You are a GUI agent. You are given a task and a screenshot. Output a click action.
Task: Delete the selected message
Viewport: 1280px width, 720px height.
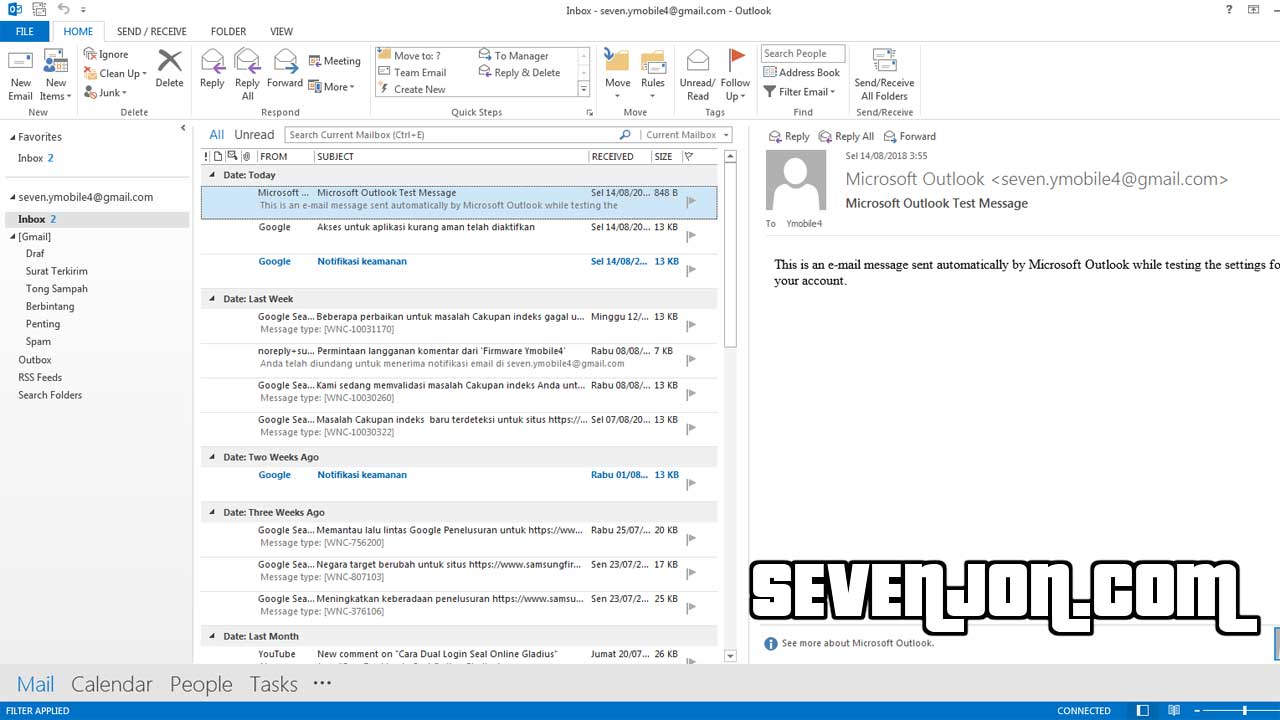[x=169, y=70]
